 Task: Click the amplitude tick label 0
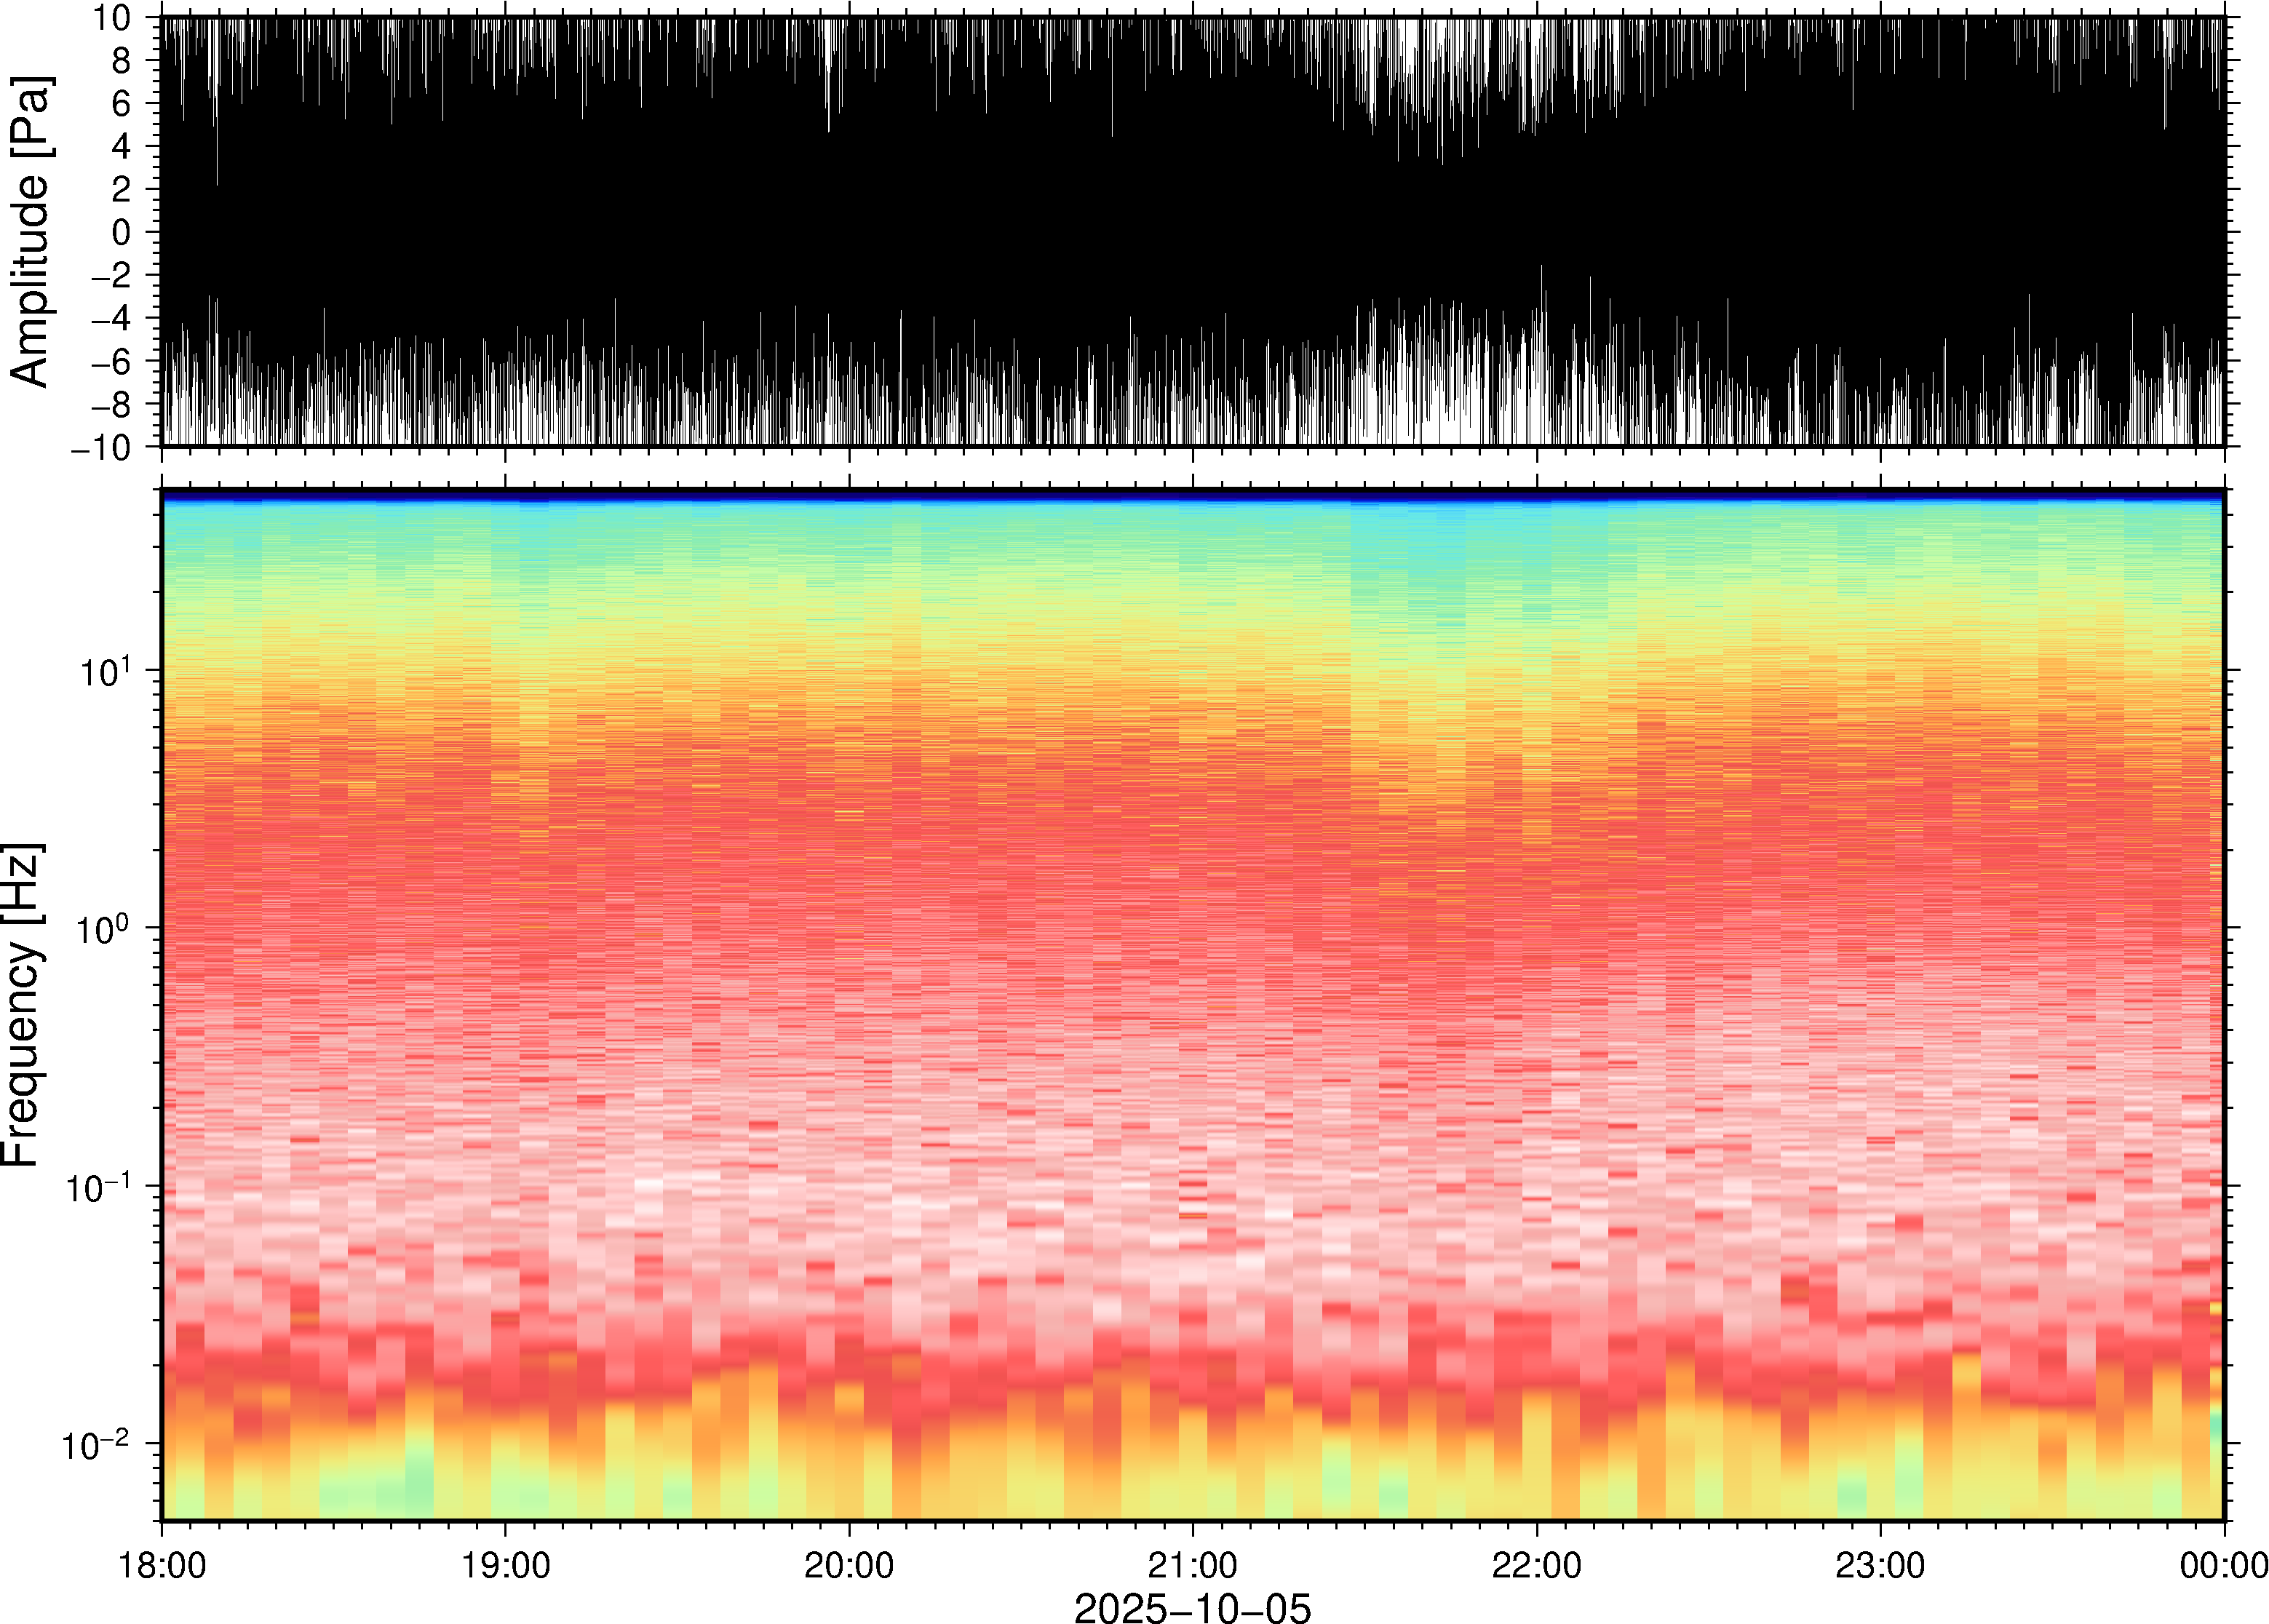121,233
